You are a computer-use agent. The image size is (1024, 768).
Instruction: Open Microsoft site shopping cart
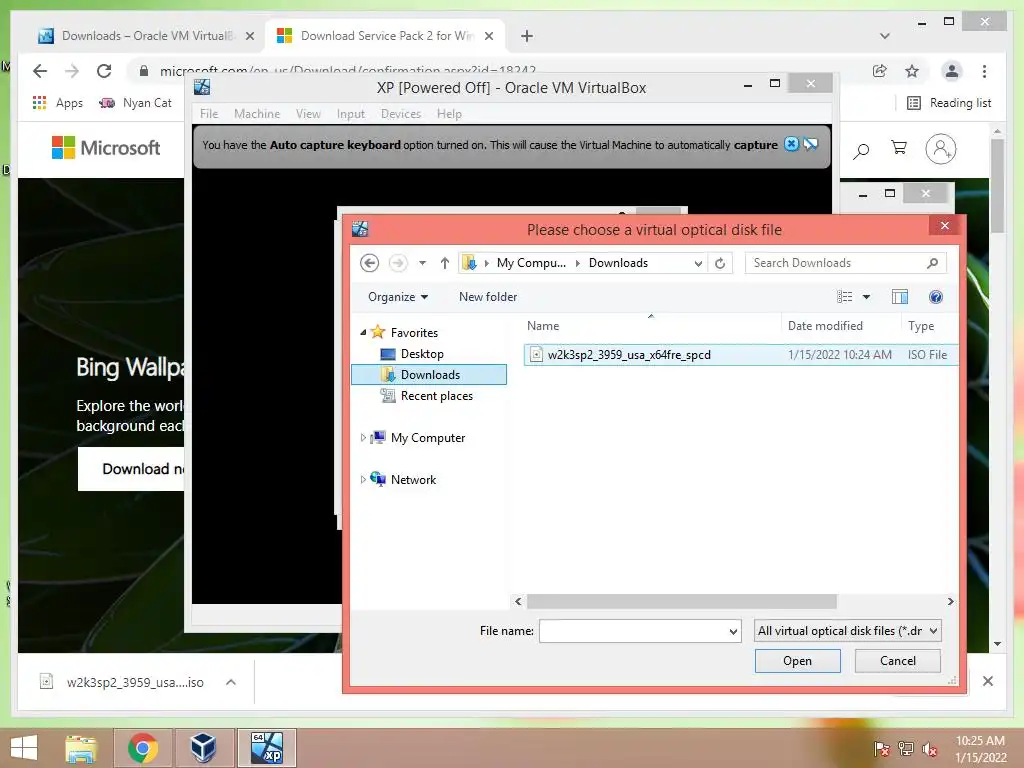[x=899, y=148]
